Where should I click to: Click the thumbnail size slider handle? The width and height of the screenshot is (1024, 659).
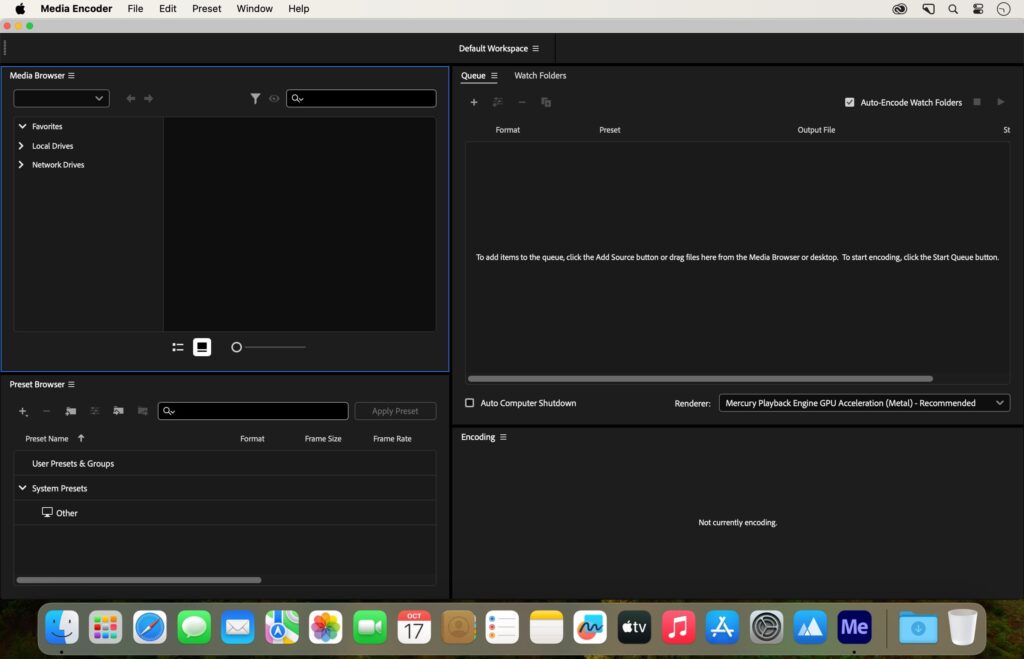(x=237, y=347)
